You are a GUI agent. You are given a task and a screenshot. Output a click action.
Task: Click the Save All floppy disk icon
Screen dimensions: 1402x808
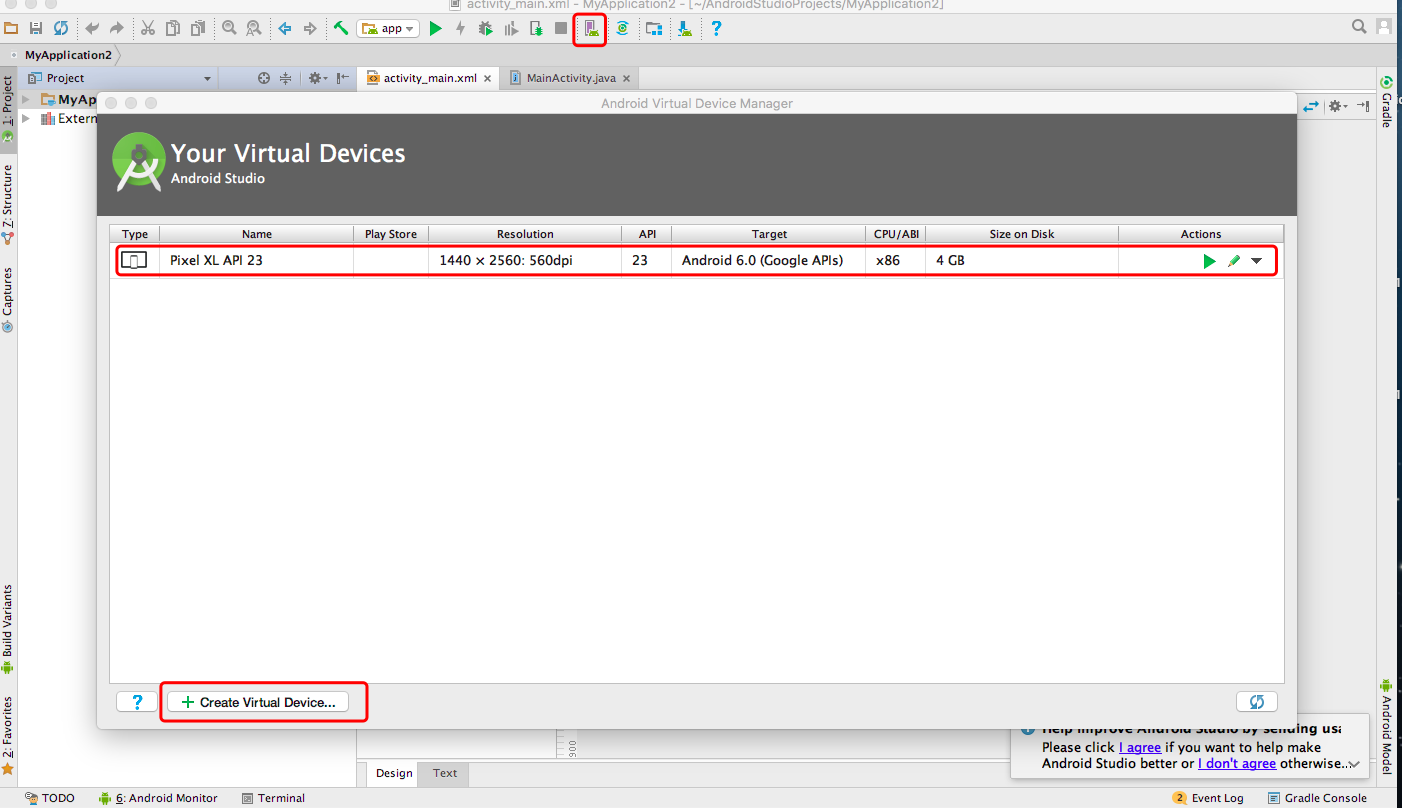[36, 28]
